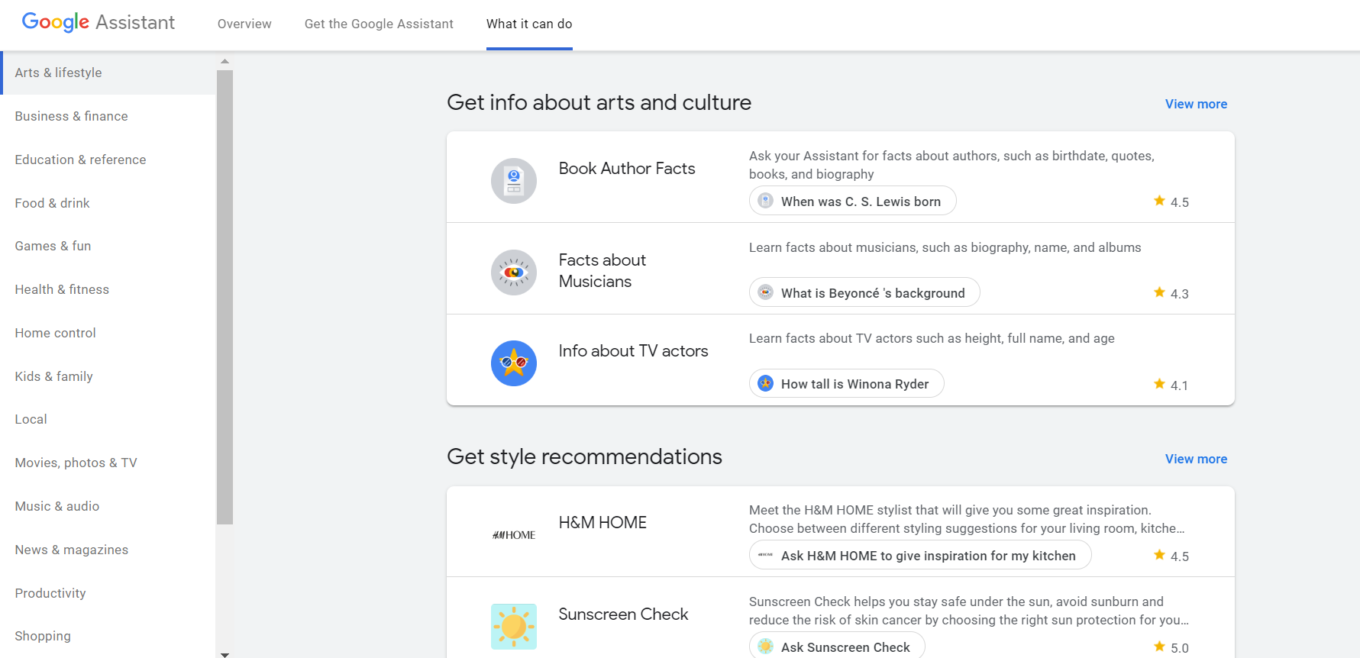
Task: Click the sidebar up scroll arrow
Action: tap(224, 62)
